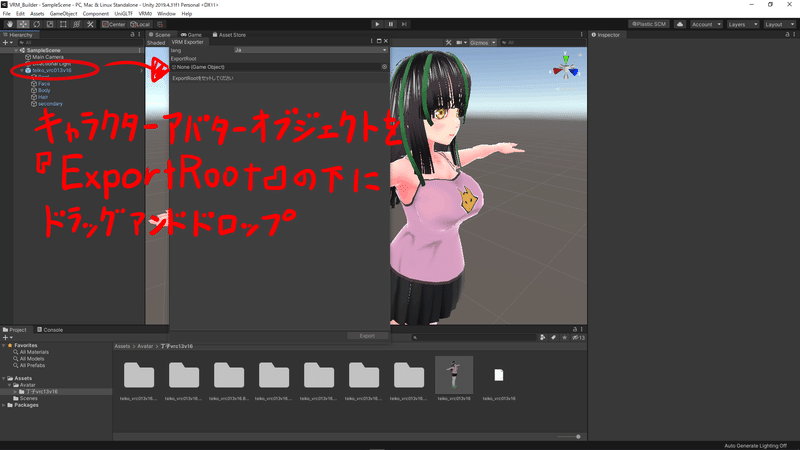Open VRM Exporter window options menu

[x=371, y=41]
